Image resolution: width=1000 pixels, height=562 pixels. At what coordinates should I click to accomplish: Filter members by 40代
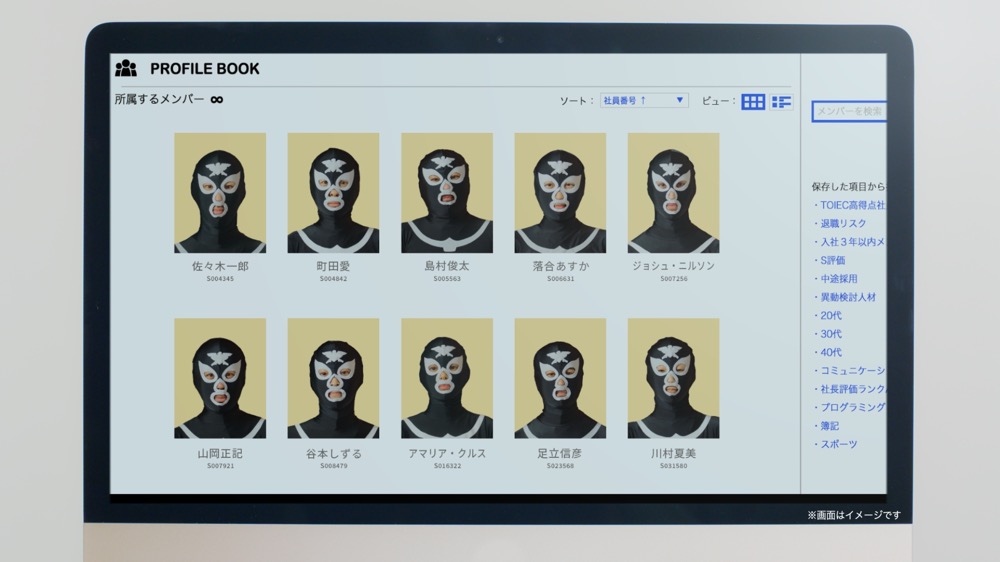(x=830, y=352)
